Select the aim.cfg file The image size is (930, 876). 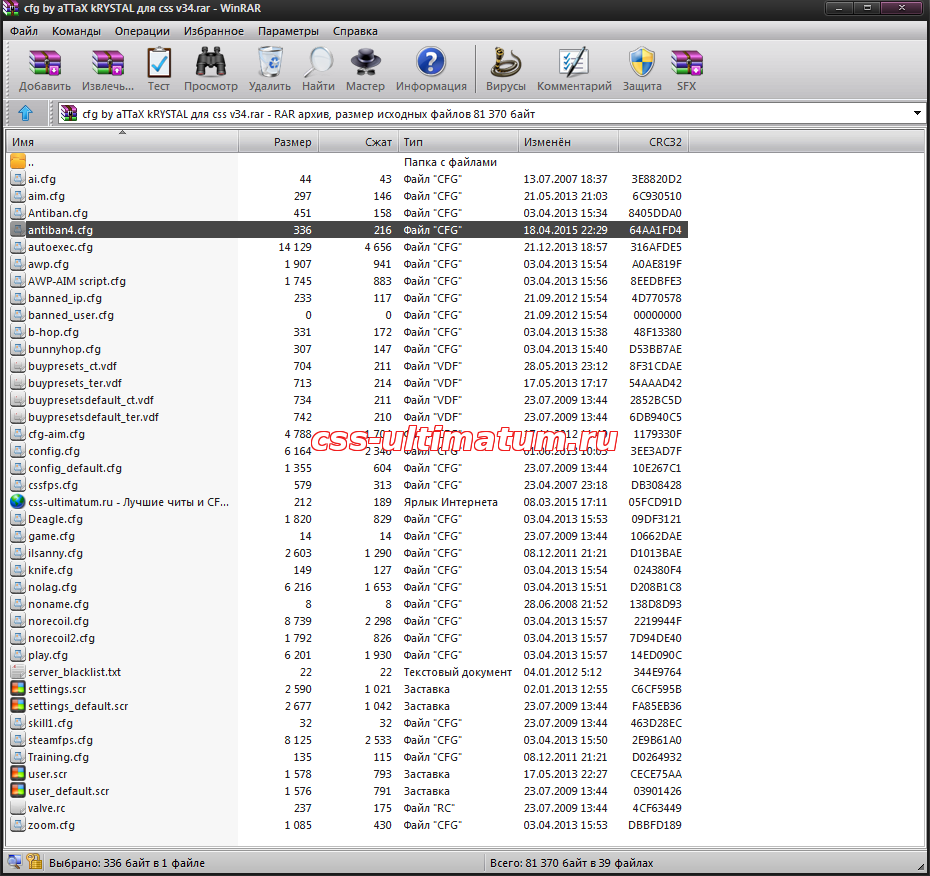click(x=46, y=196)
